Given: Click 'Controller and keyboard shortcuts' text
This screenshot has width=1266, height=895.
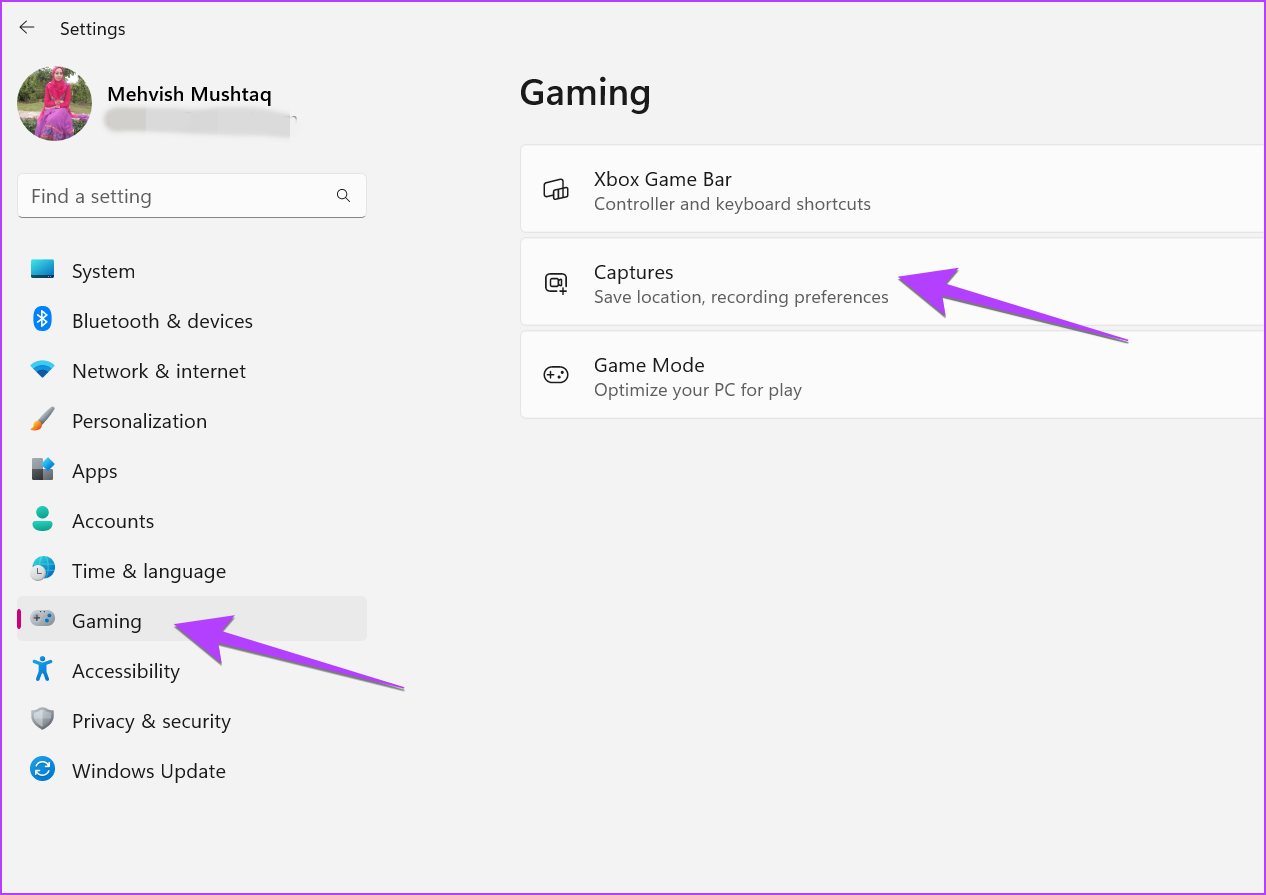Looking at the screenshot, I should coord(732,204).
